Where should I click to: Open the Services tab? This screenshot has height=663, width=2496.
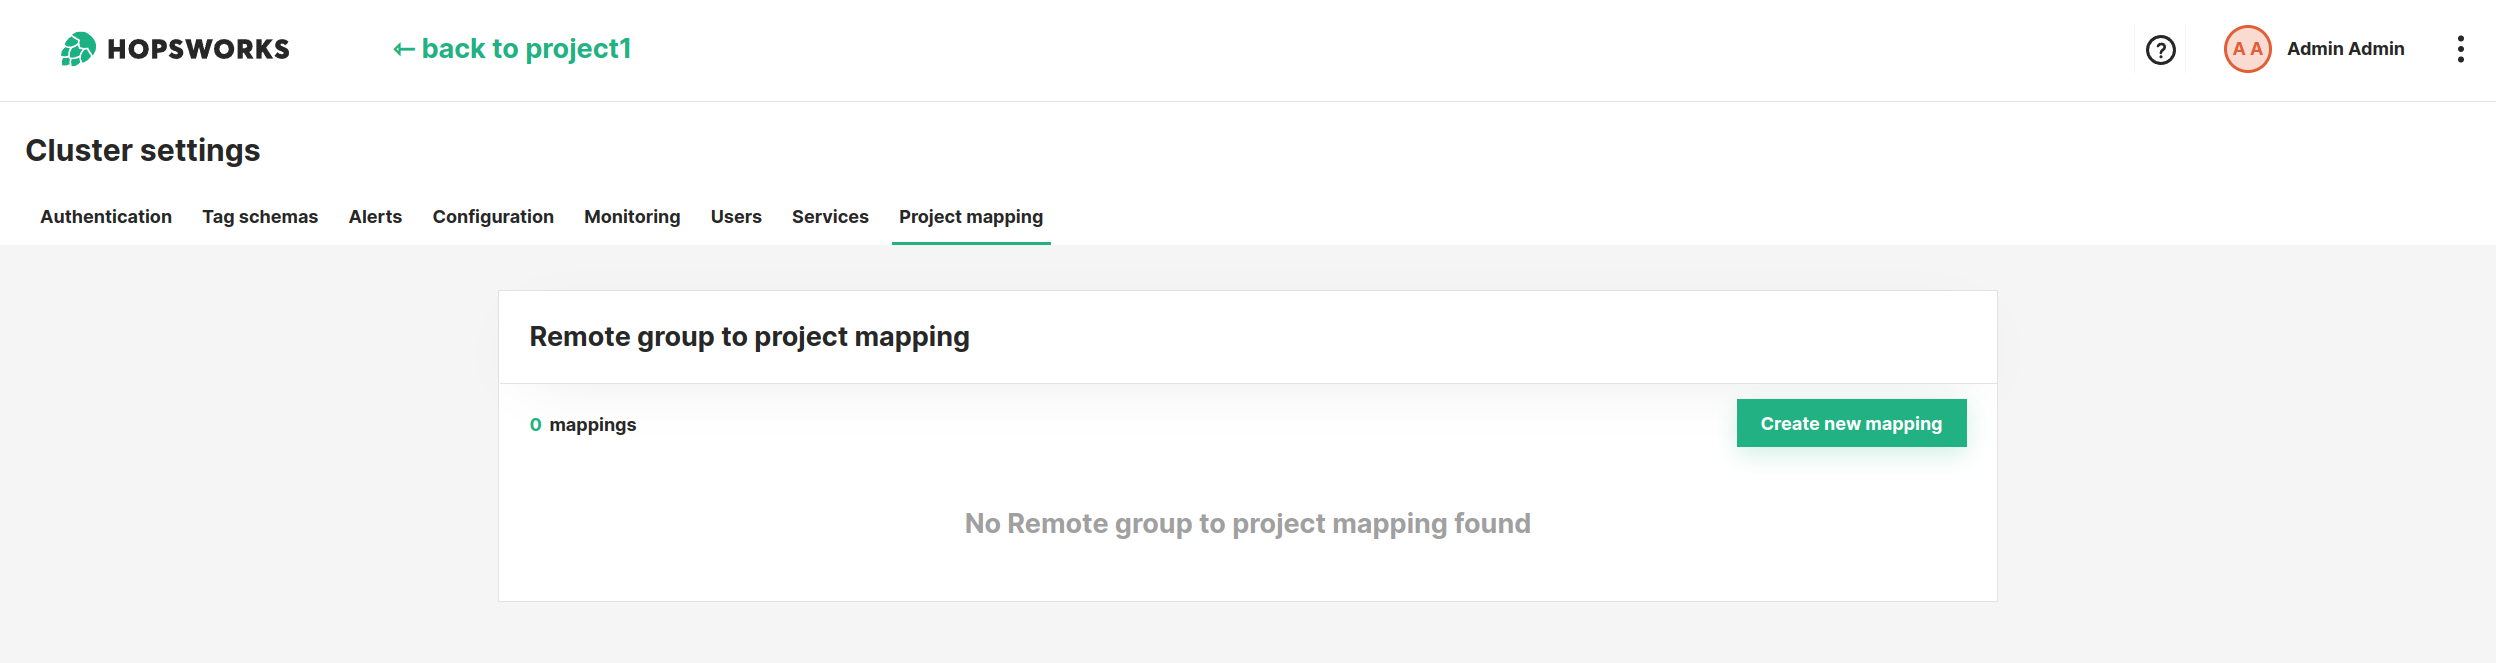[x=830, y=217]
